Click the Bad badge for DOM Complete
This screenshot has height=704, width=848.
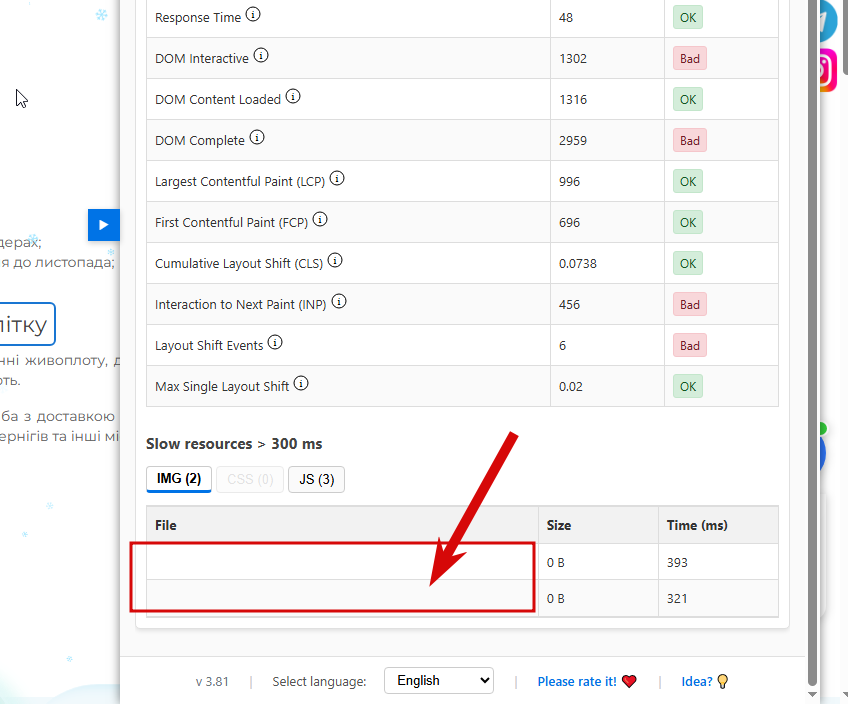click(x=690, y=141)
